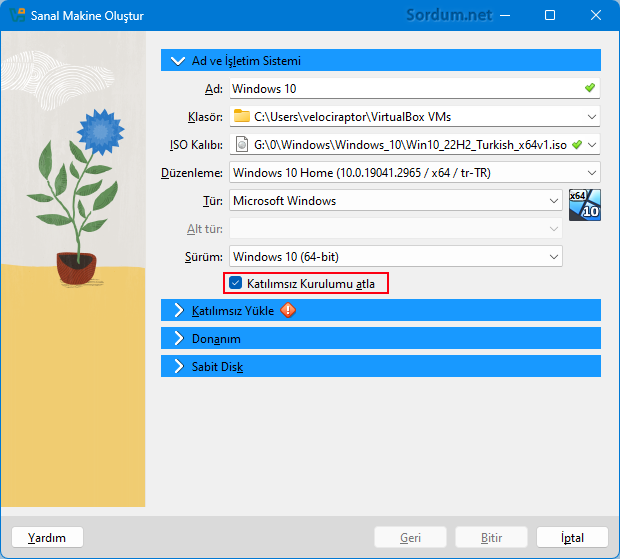The width and height of the screenshot is (620, 559).
Task: Click the VirtualBox icon in title bar
Action: tap(17, 15)
